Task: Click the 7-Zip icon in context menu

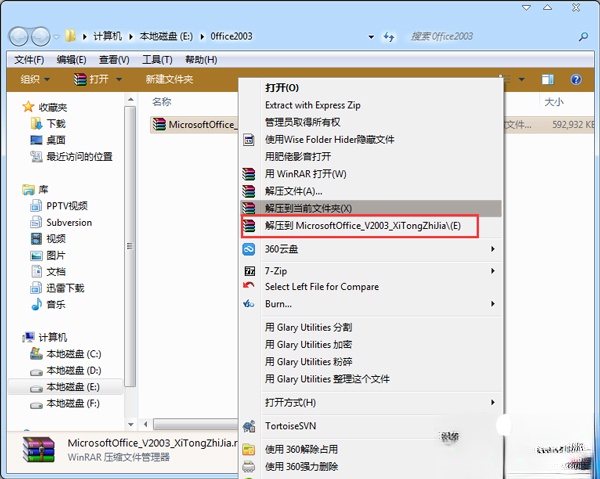Action: coord(249,271)
